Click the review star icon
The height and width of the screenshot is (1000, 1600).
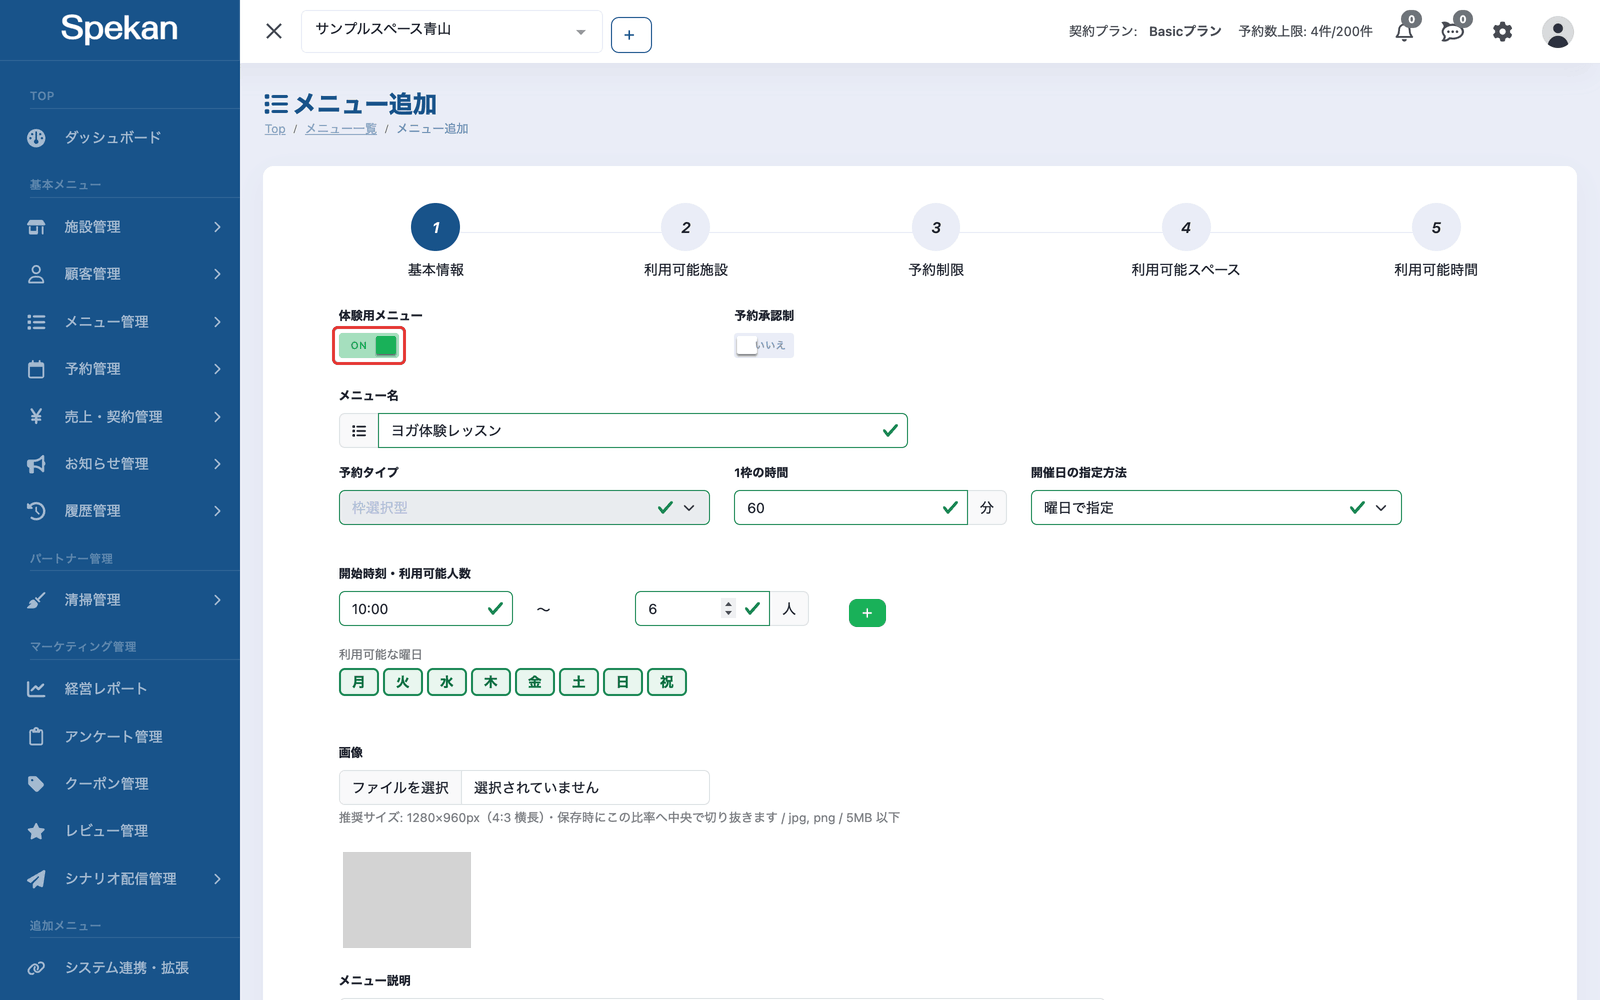pos(36,831)
